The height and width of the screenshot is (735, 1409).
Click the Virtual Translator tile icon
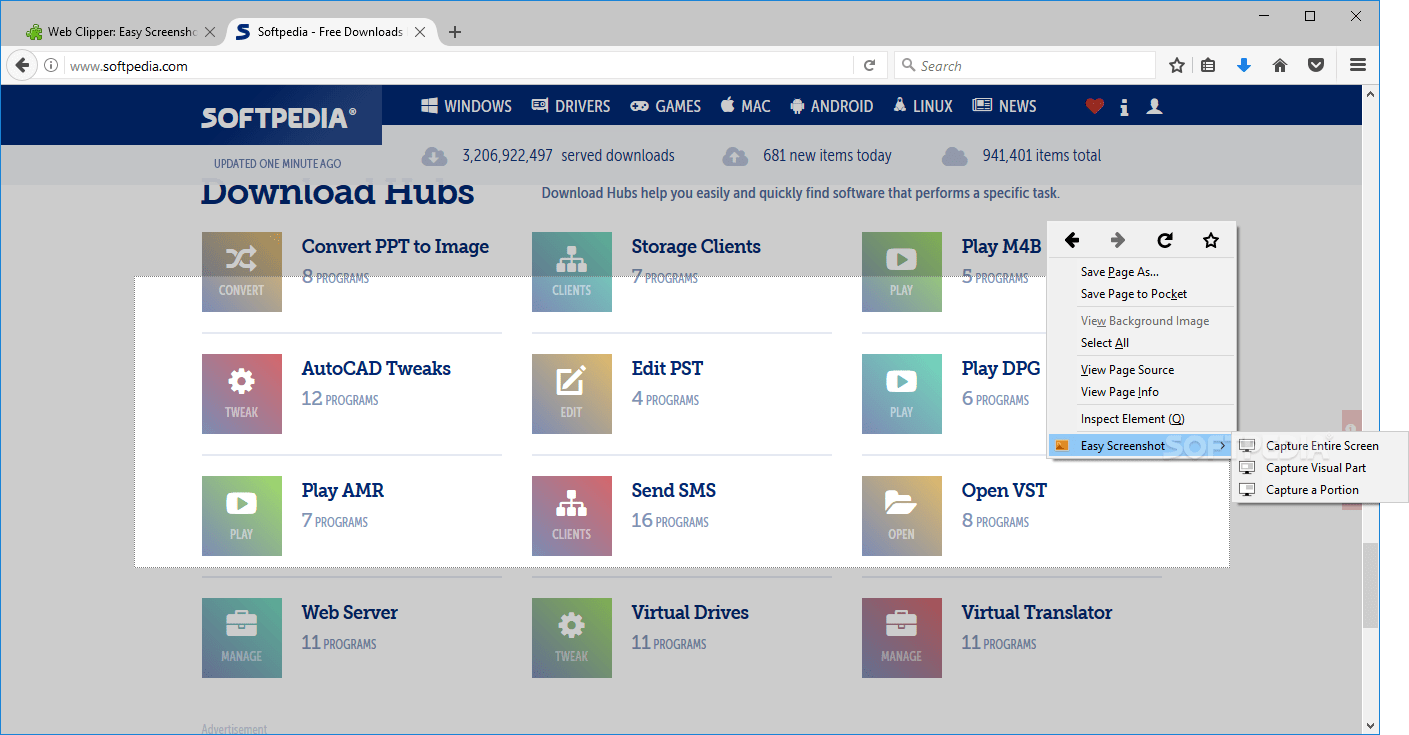(902, 638)
